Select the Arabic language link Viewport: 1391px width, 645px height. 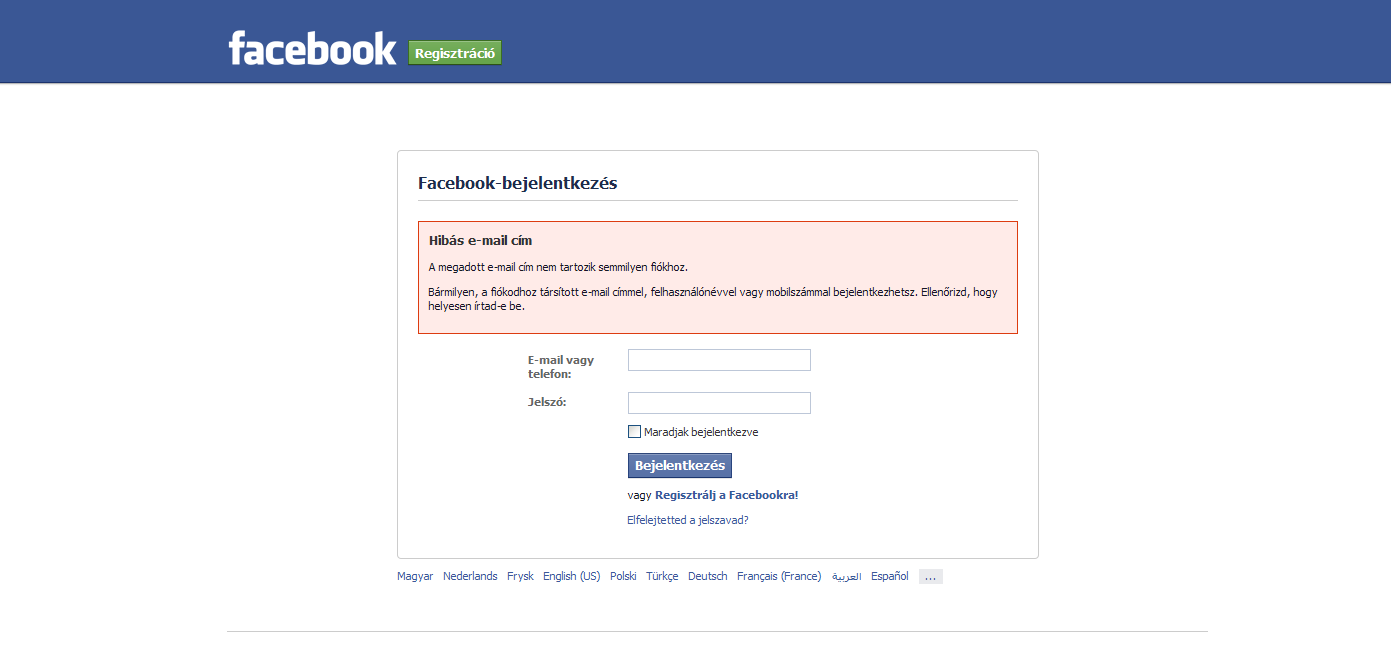(x=846, y=577)
